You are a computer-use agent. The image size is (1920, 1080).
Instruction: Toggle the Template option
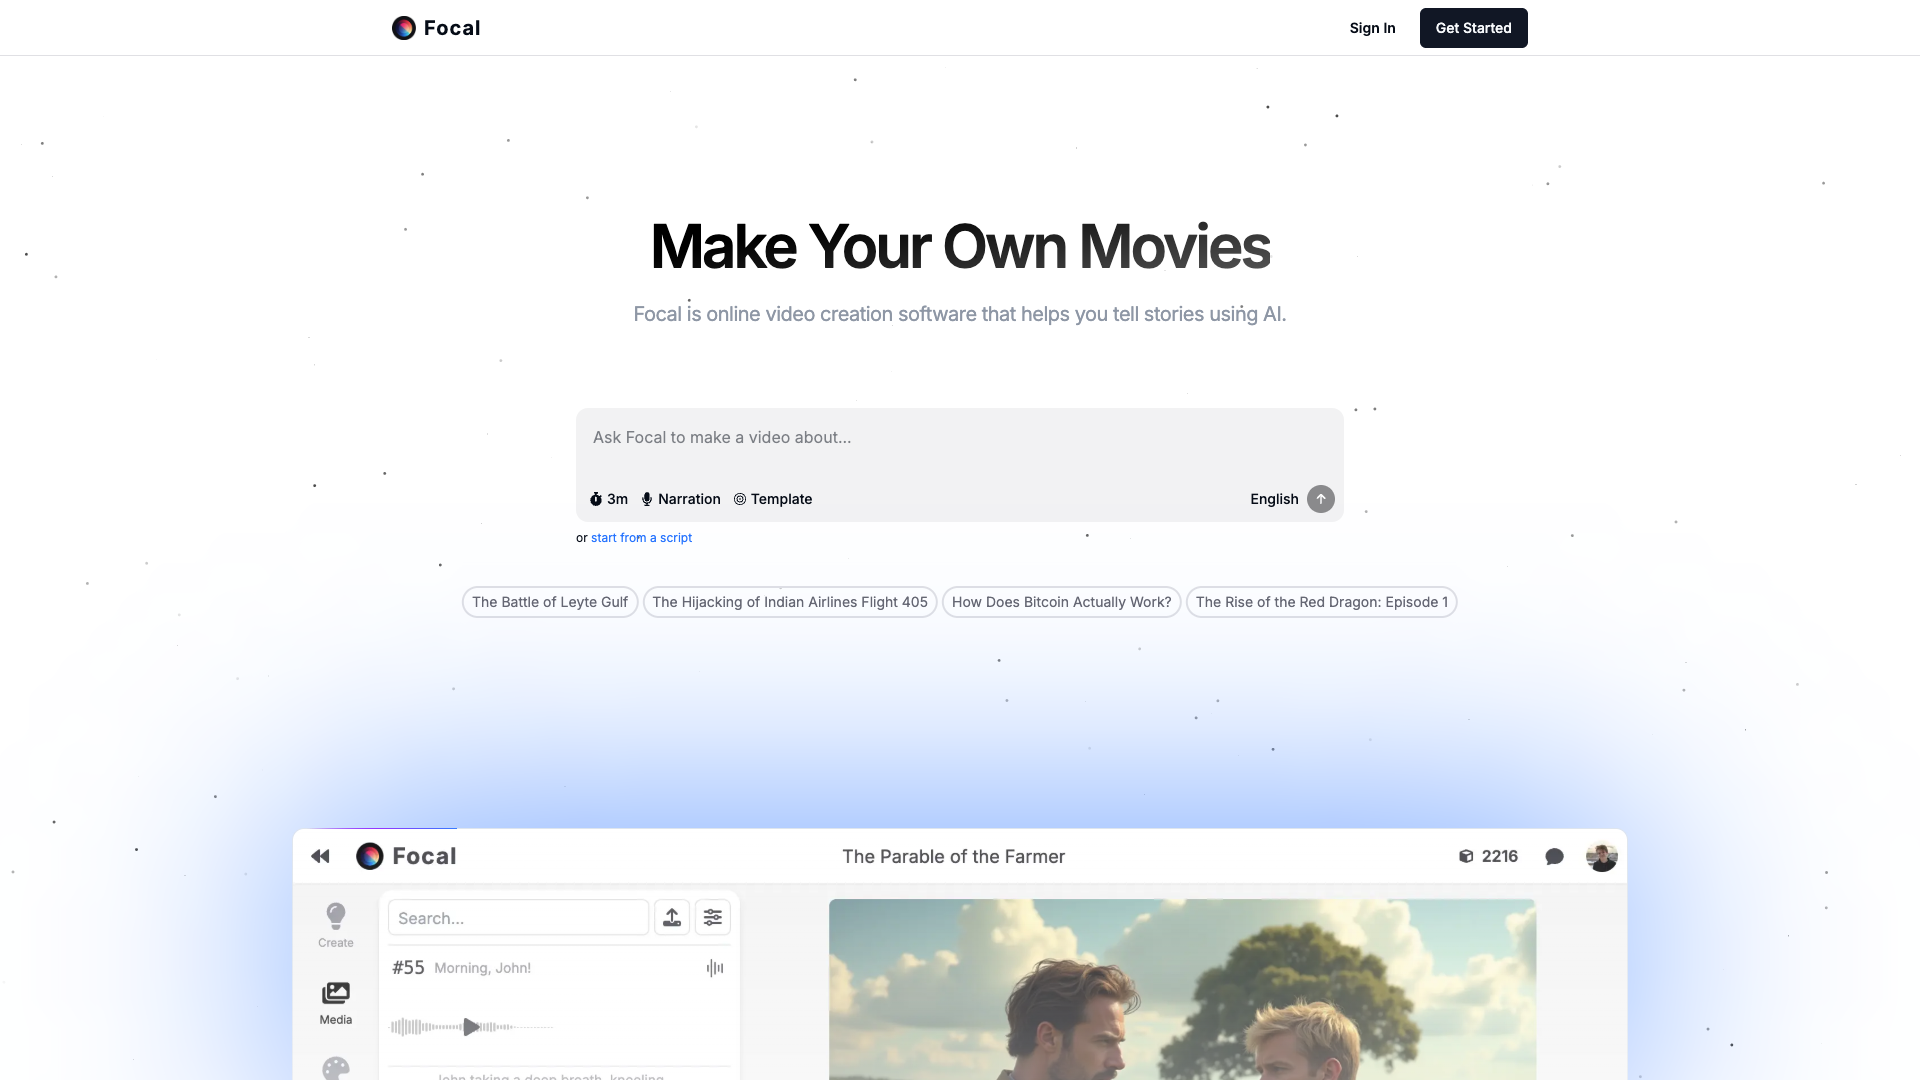[772, 499]
